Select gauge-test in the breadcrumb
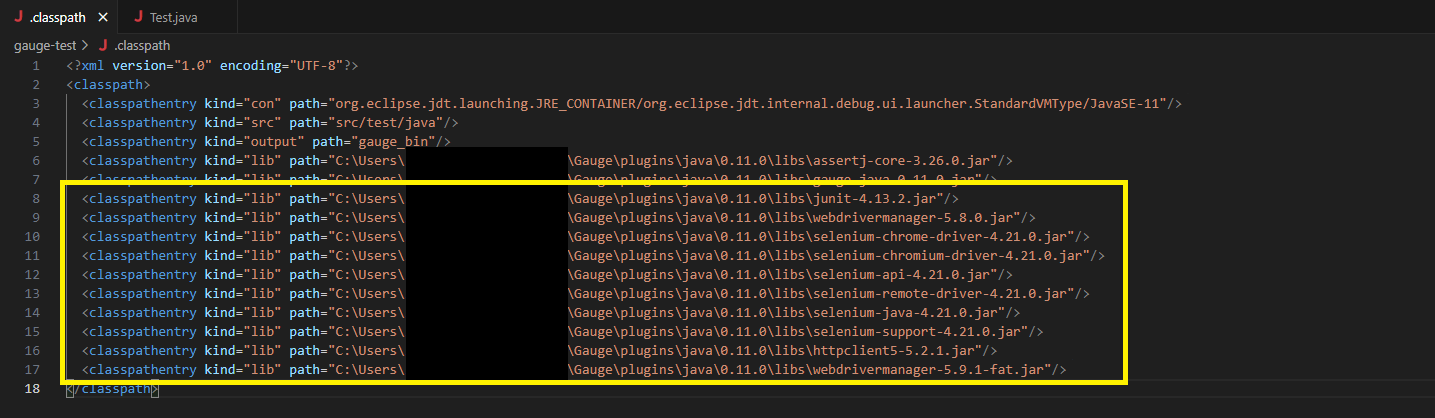The height and width of the screenshot is (418, 1435). pyautogui.click(x=44, y=46)
